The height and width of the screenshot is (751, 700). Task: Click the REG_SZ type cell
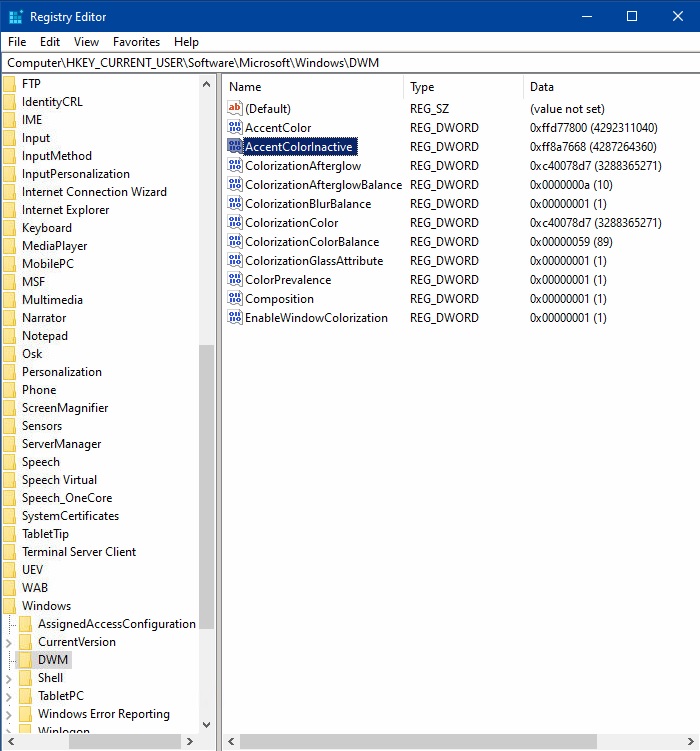[429, 109]
